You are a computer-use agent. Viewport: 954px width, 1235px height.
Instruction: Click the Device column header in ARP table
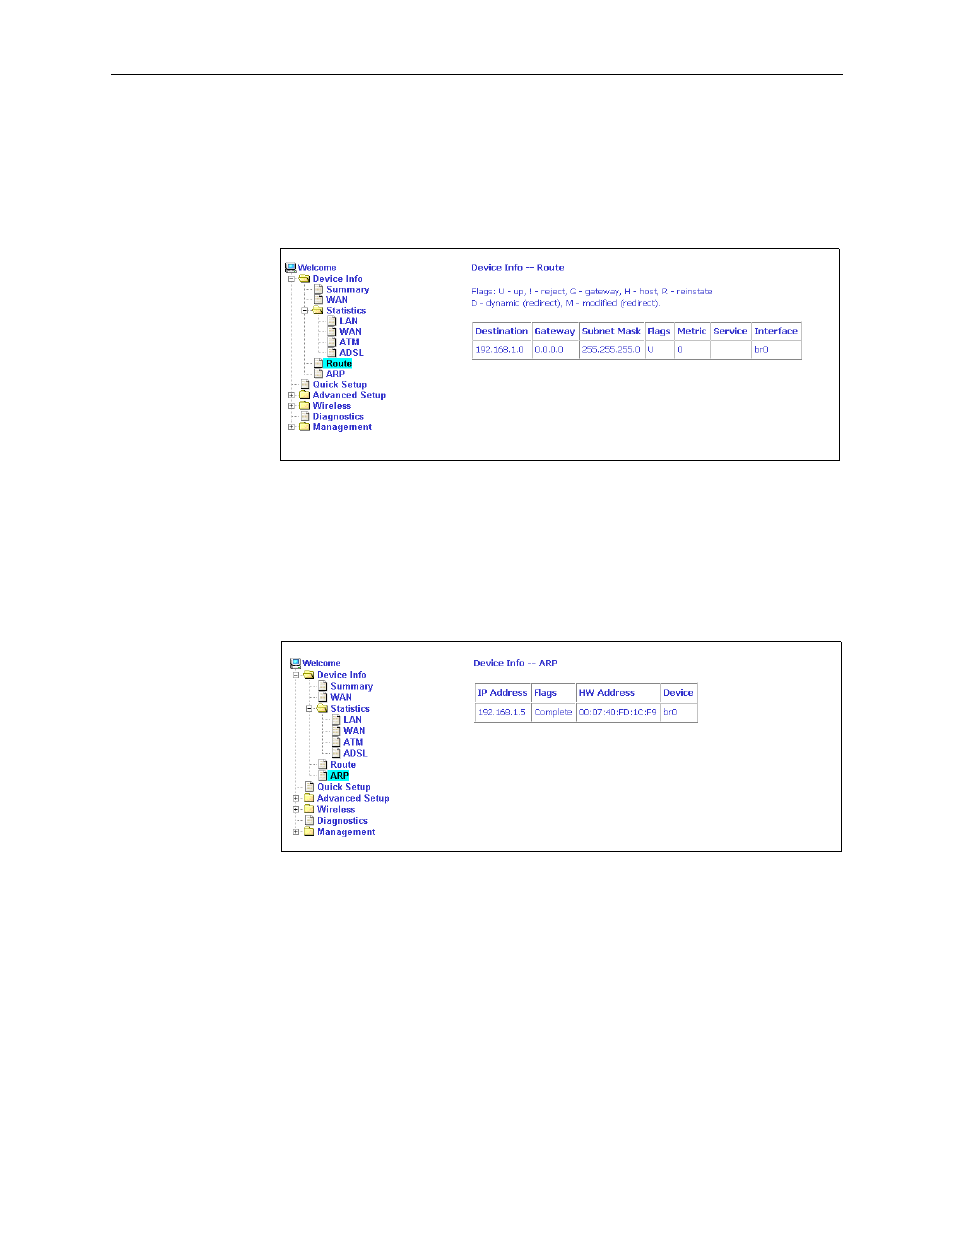click(x=679, y=693)
